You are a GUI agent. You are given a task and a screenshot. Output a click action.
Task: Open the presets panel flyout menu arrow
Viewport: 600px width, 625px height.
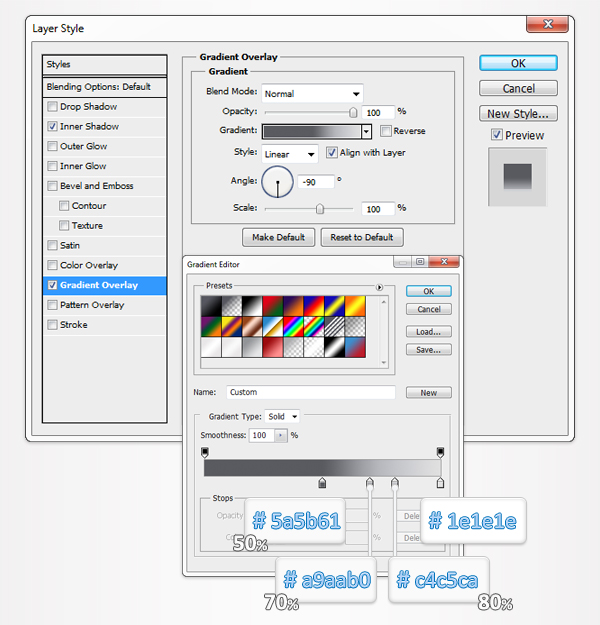coord(380,288)
